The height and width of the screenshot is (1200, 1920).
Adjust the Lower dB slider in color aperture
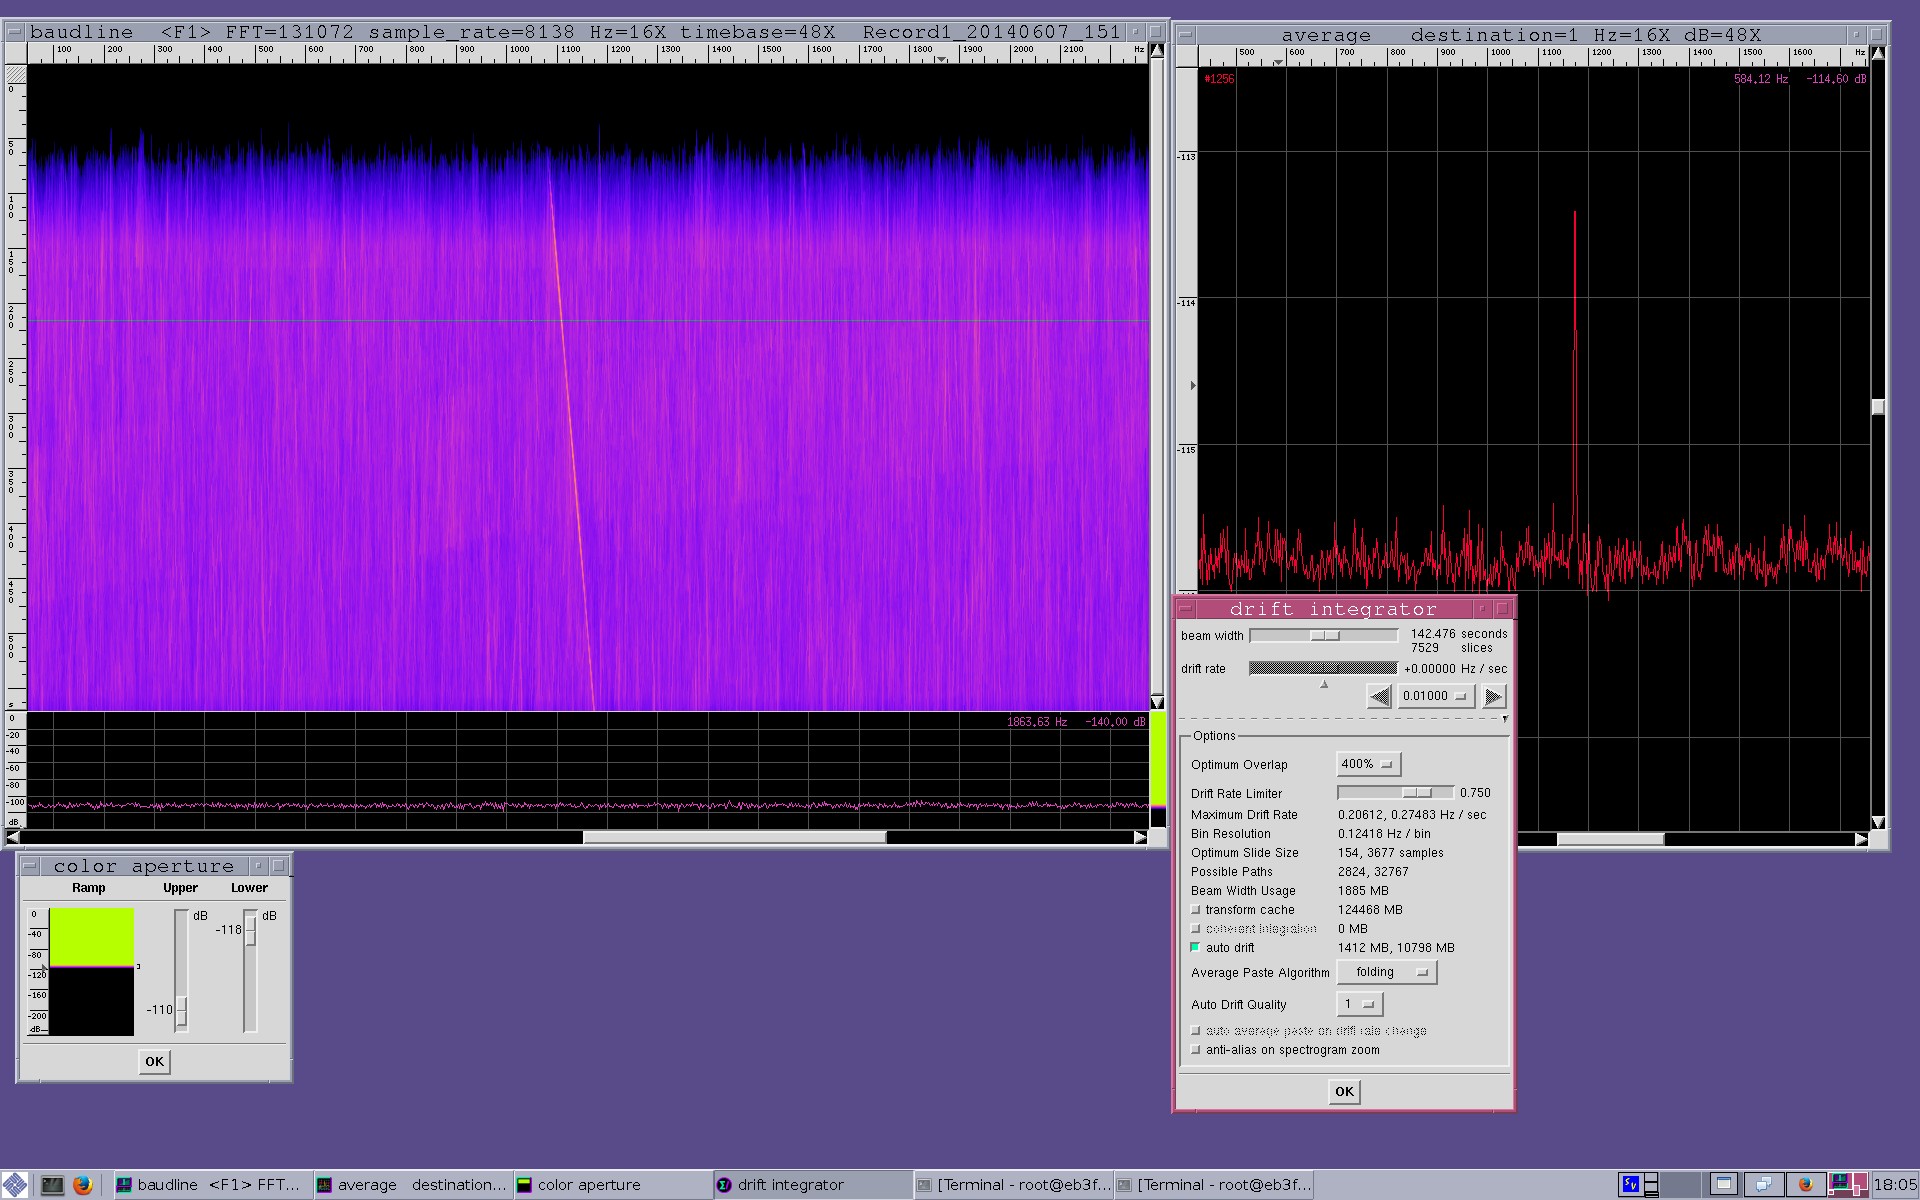pyautogui.click(x=250, y=970)
